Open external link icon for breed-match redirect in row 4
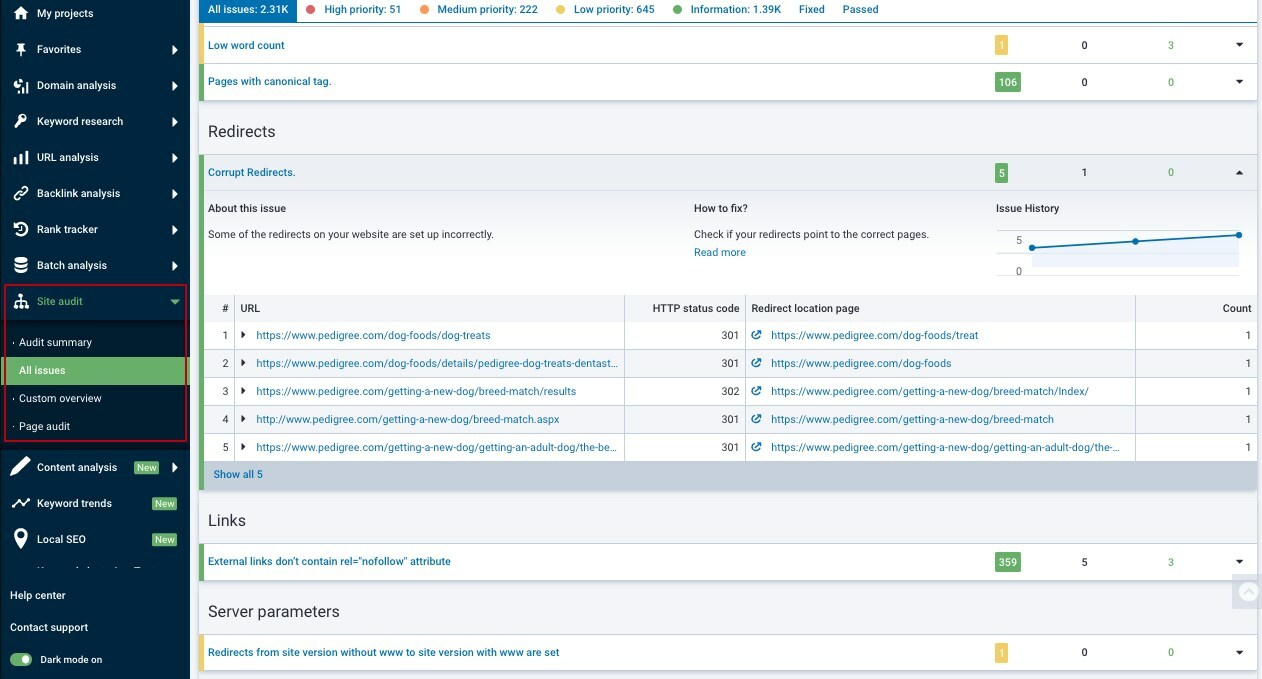 (757, 419)
